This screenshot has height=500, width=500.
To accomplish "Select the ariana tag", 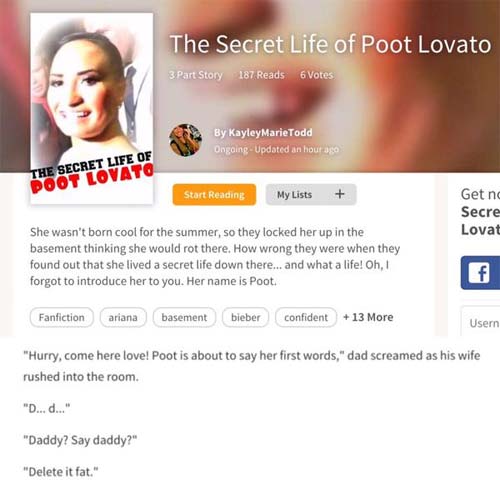I will pos(123,317).
